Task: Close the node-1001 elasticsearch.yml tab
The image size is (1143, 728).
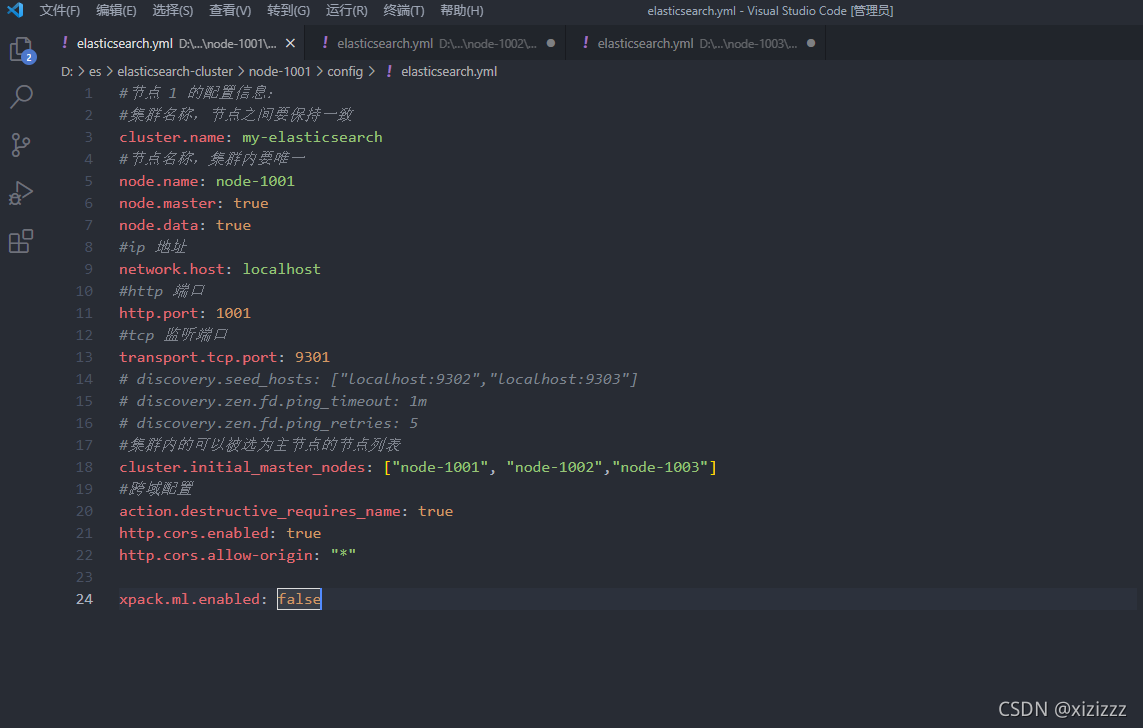Action: (290, 44)
